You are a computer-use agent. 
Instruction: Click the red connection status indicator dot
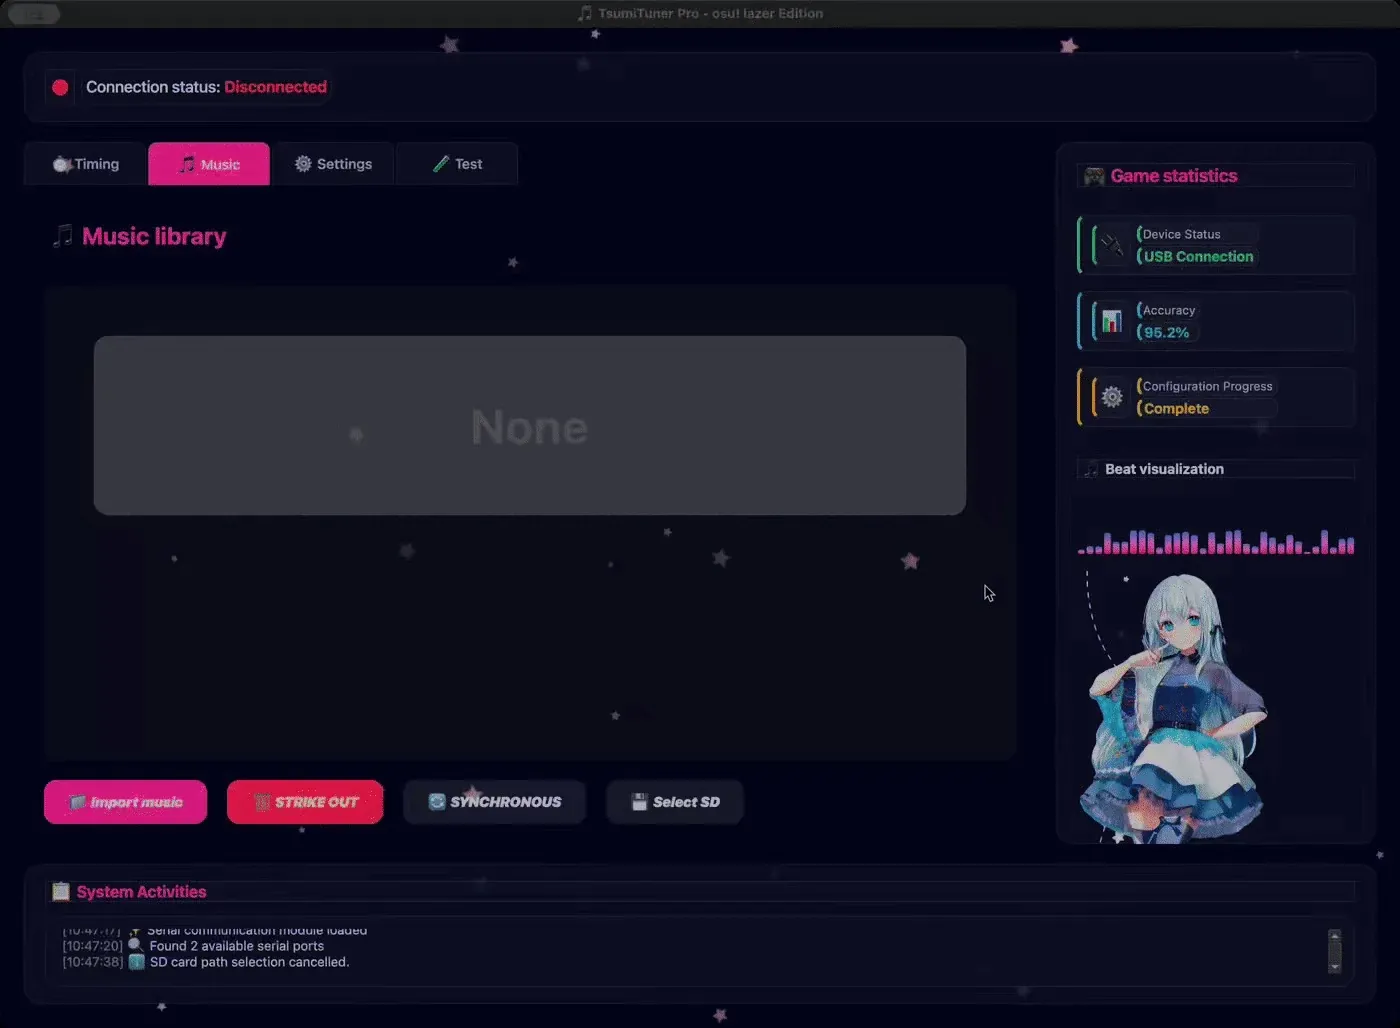point(60,87)
